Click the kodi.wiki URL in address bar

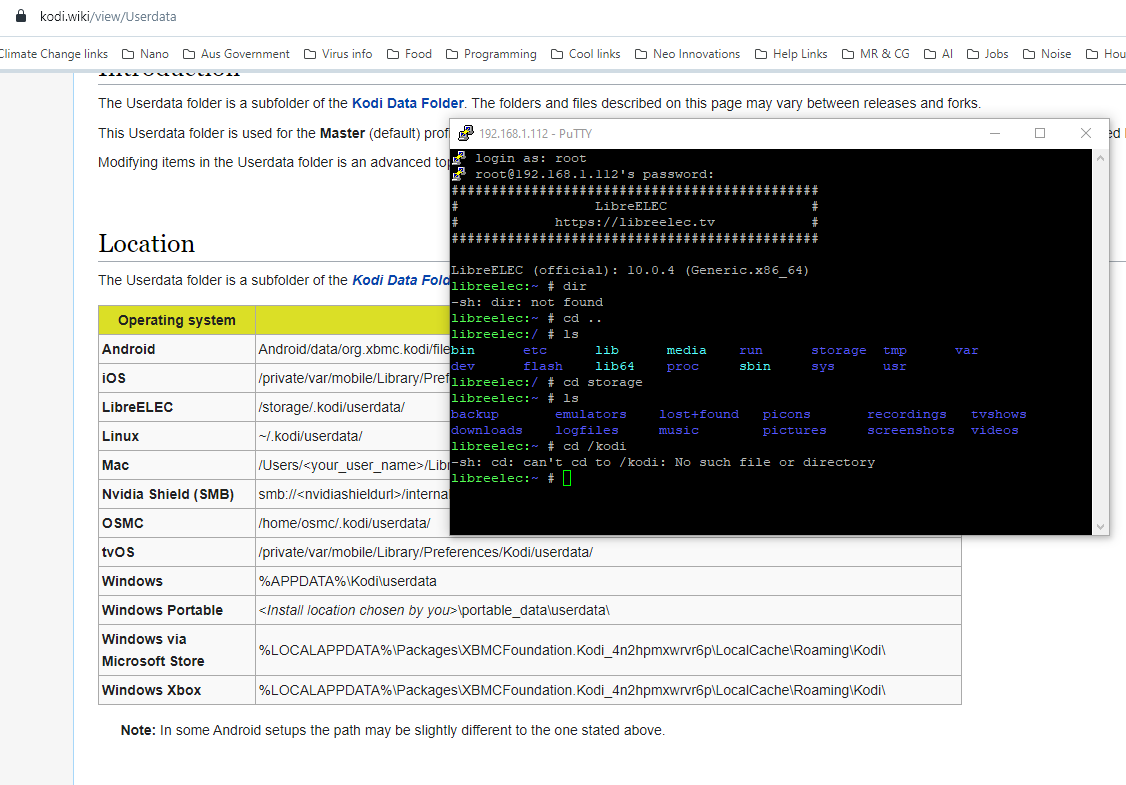108,17
